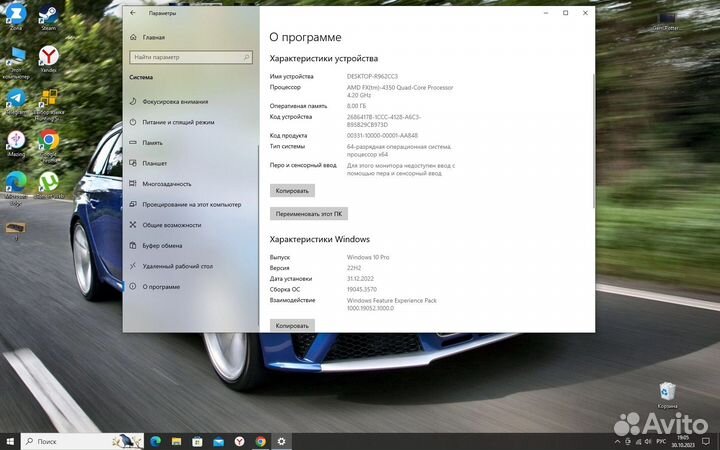Viewport: 720px width, 450px height.
Task: Click the sidebar vertical scrollbar
Action: pos(259,234)
